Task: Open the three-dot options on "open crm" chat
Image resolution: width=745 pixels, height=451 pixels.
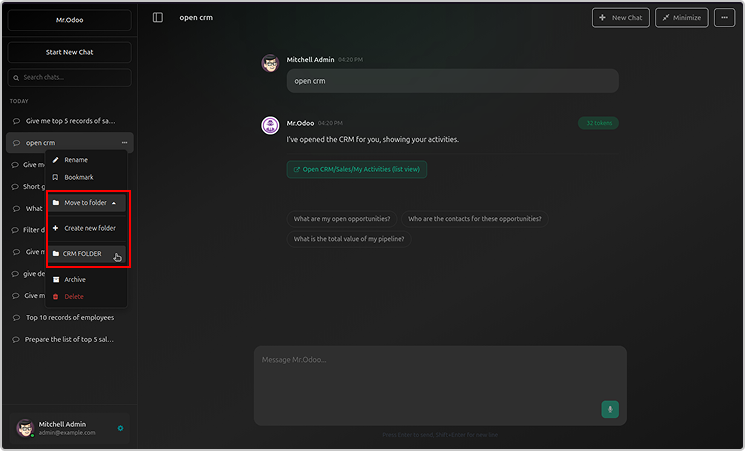Action: (124, 143)
